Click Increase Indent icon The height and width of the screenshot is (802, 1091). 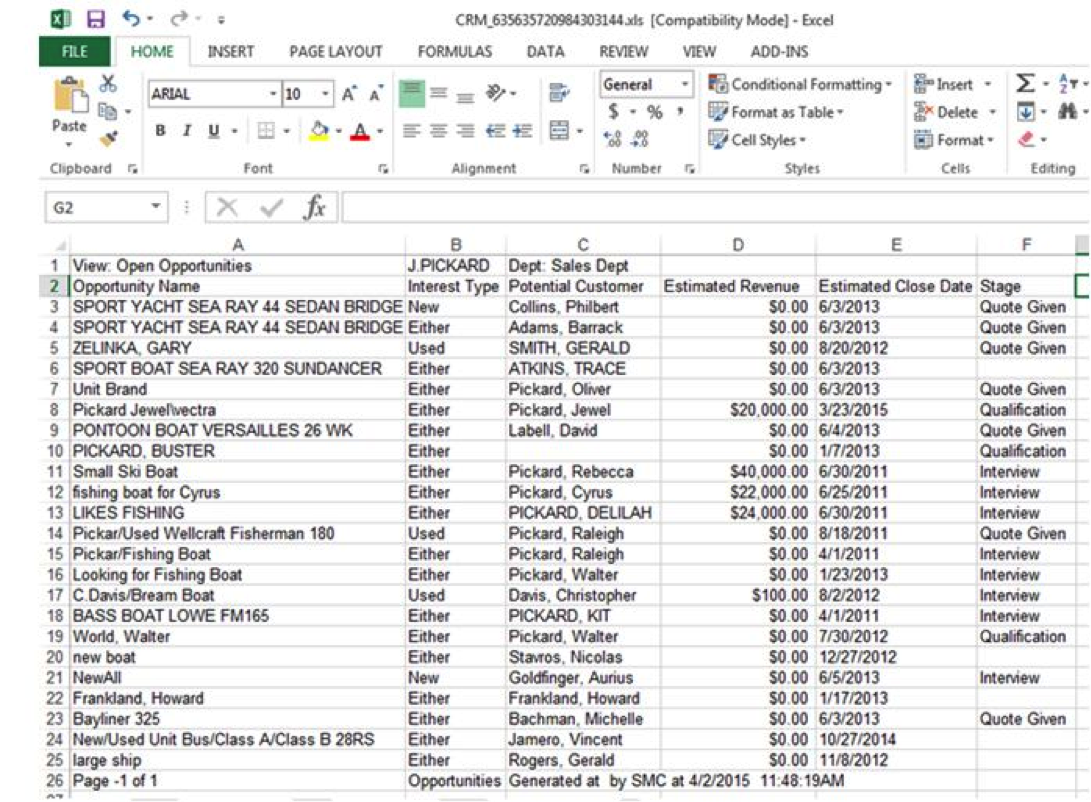coord(523,131)
